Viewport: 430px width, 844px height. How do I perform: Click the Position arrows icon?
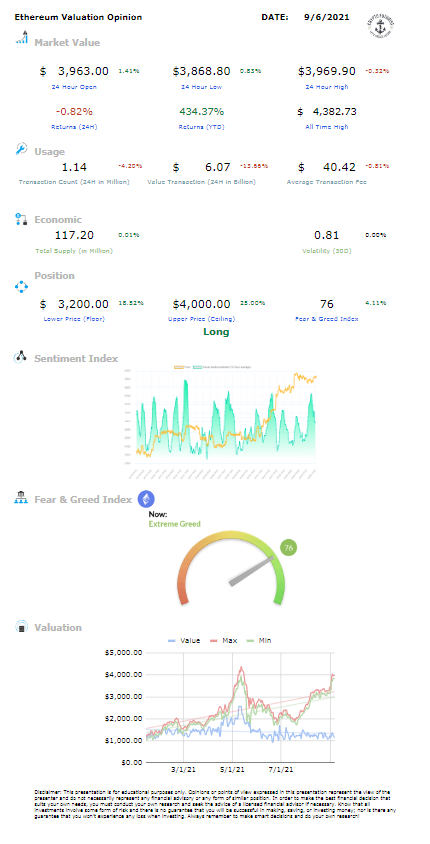coord(21,286)
